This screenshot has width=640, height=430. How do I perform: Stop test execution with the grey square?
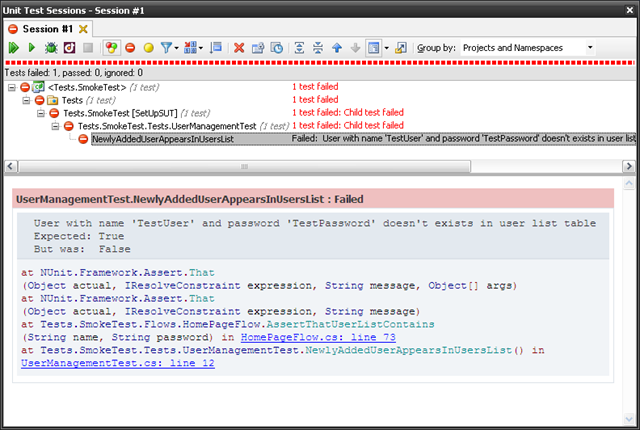(88, 48)
